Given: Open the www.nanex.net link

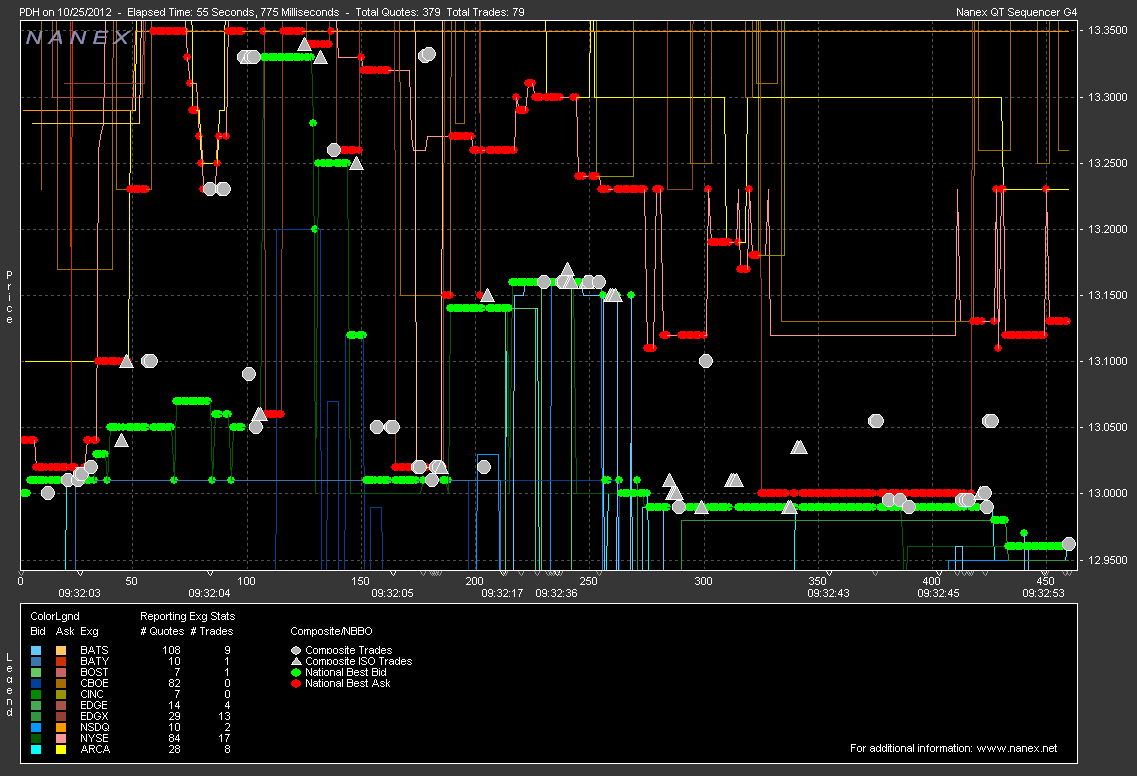Looking at the screenshot, I should (1017, 748).
